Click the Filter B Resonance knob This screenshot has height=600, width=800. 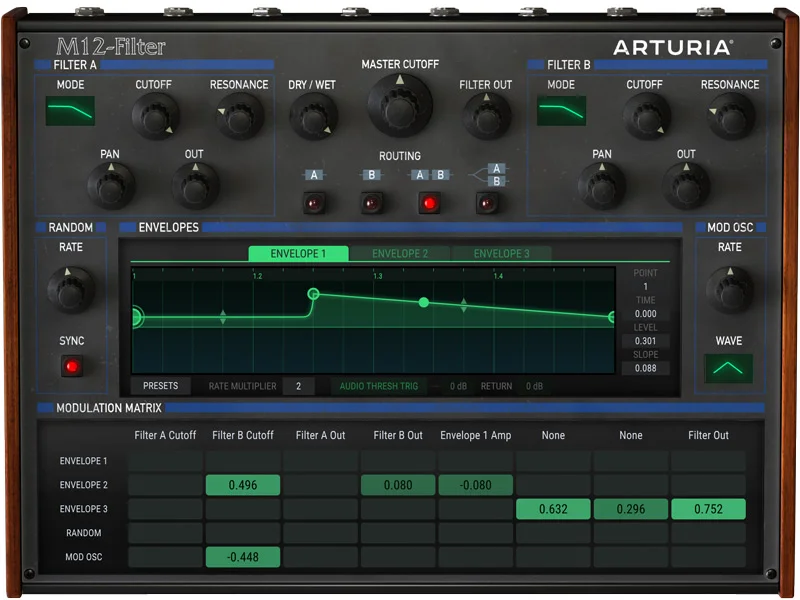pyautogui.click(x=731, y=116)
